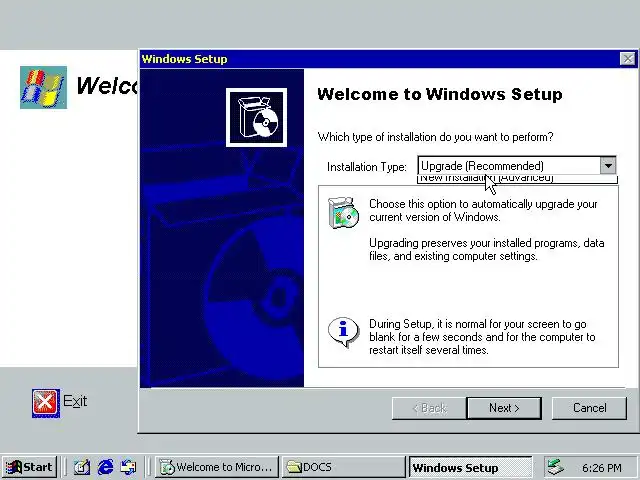Click "Which type of installation do you want to perform?"
The height and width of the screenshot is (480, 640).
point(436,137)
